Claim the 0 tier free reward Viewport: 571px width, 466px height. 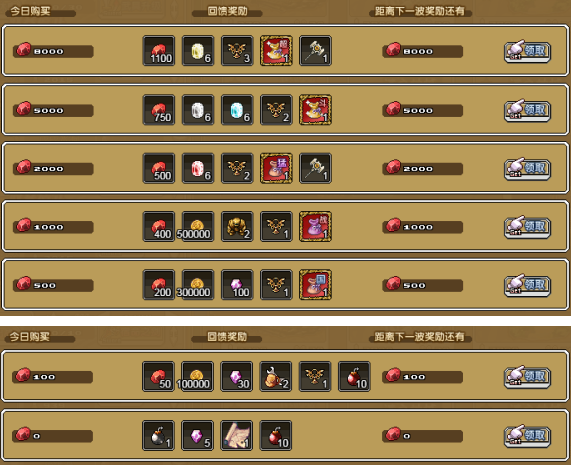coord(527,436)
